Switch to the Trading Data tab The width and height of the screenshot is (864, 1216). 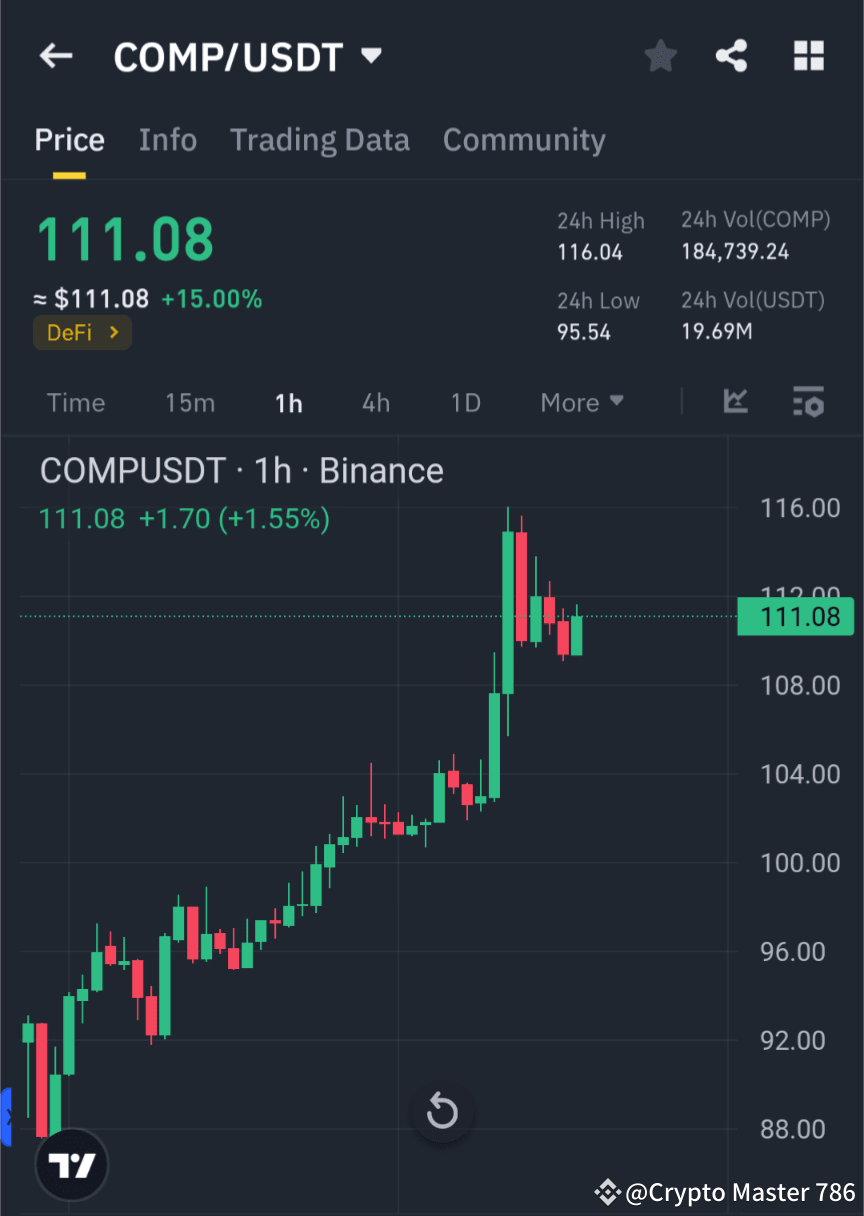click(319, 140)
